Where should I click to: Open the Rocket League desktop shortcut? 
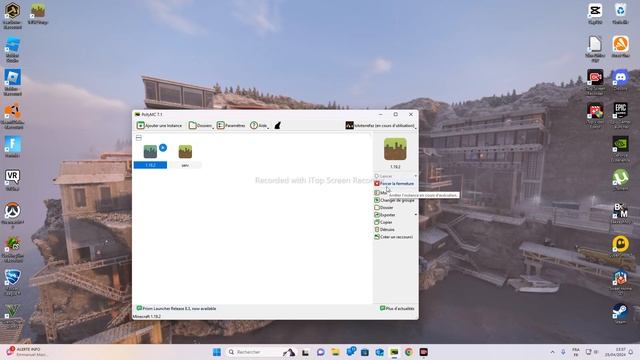click(x=13, y=282)
